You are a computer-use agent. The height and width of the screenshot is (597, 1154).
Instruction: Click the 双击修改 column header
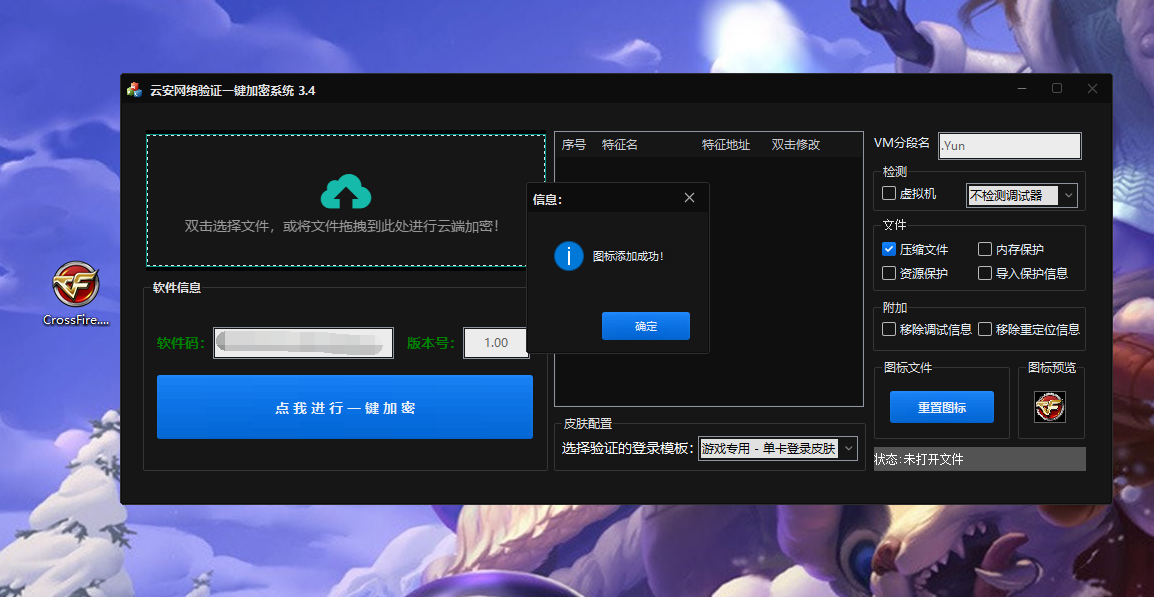click(x=796, y=145)
